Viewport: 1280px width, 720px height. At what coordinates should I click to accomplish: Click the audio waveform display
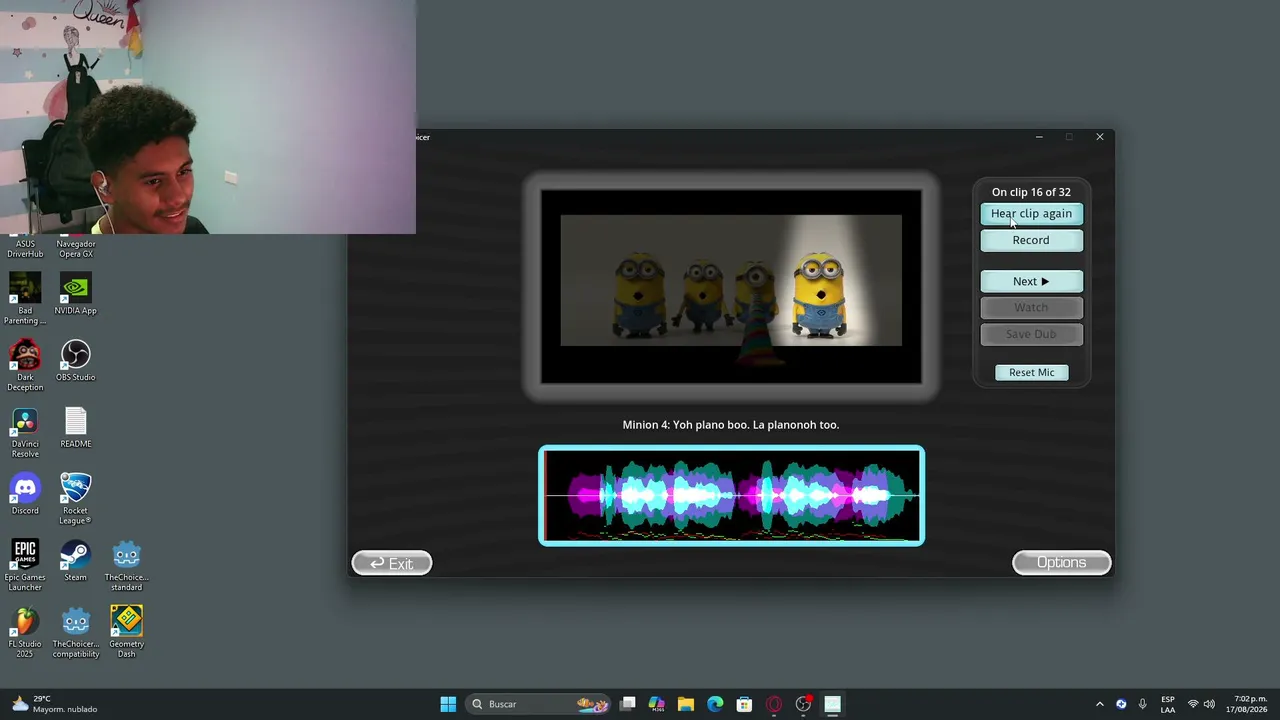(x=731, y=496)
